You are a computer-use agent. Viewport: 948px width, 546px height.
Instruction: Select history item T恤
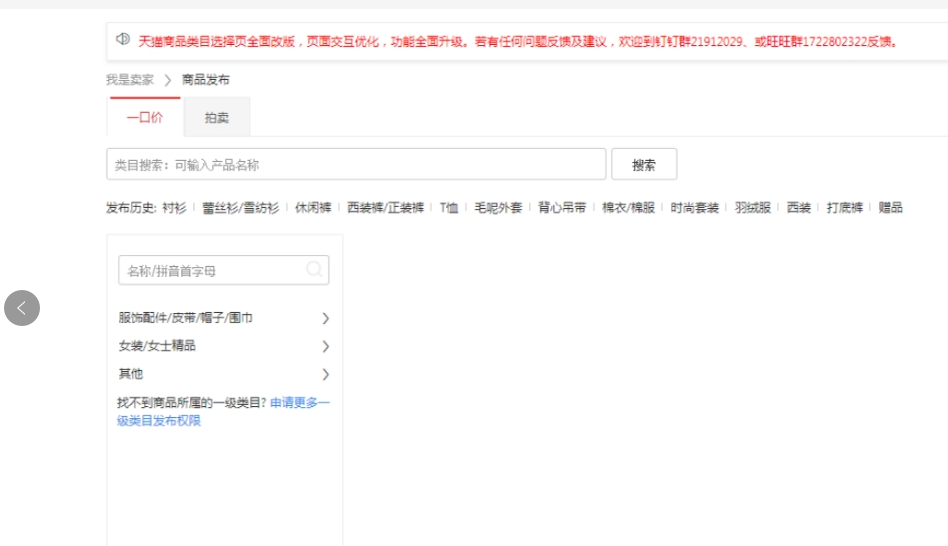click(x=449, y=208)
